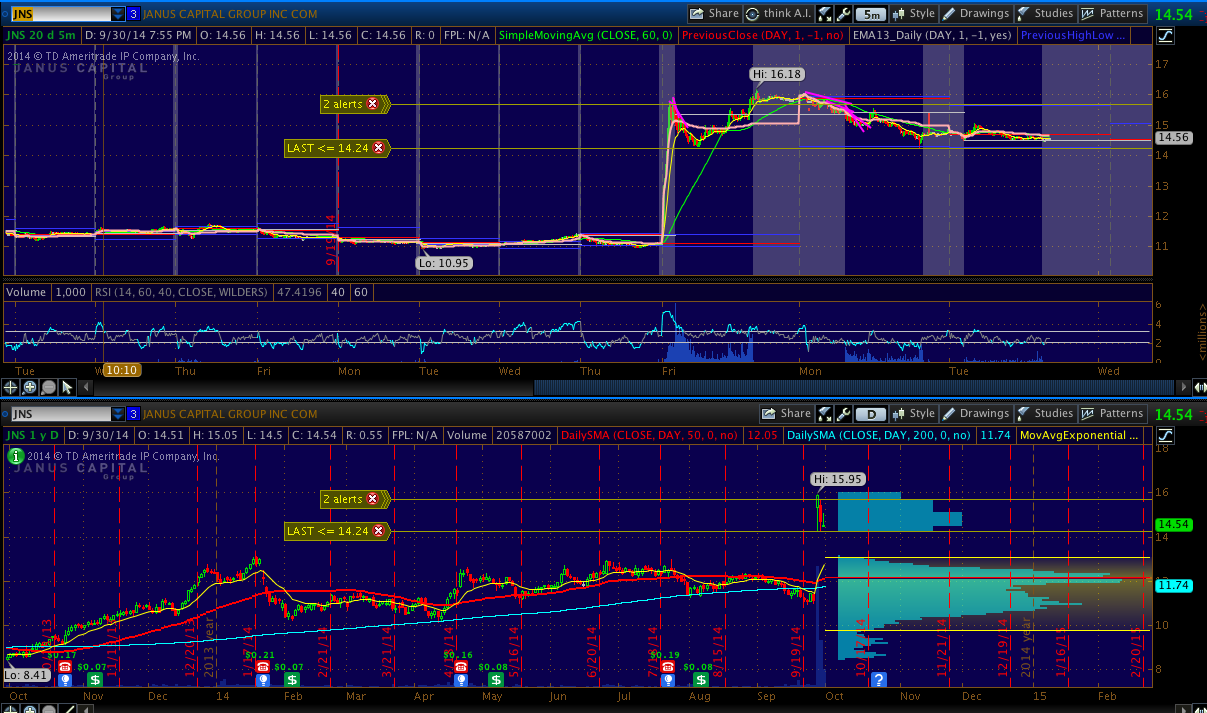Screen dimensions: 1207x713
Task: Click the red phone earnings icon near October
Action: pyautogui.click(x=65, y=666)
